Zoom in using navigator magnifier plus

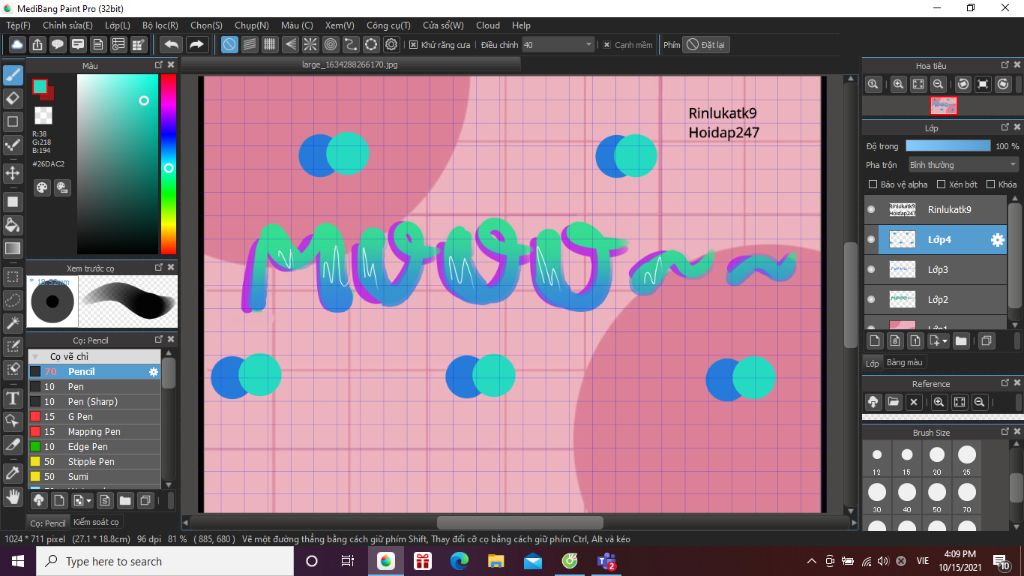pos(899,84)
